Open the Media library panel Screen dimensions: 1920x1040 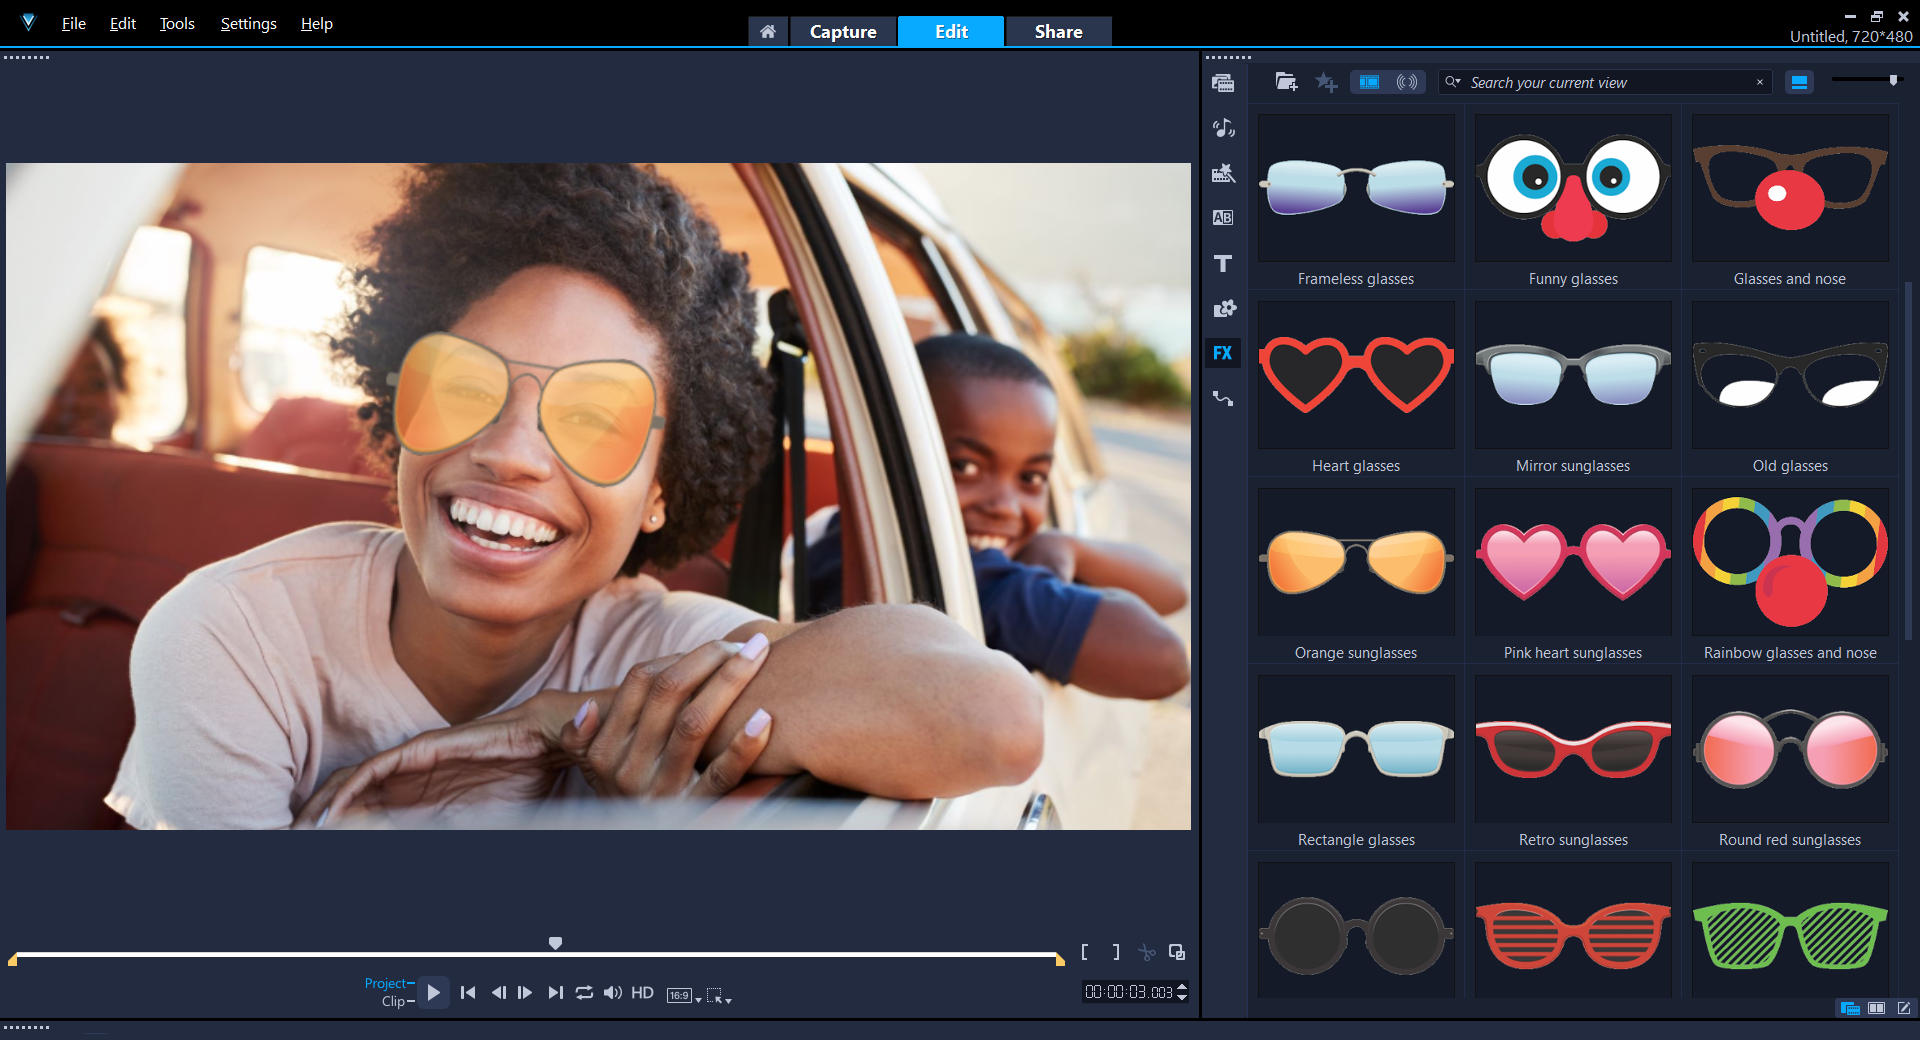[1222, 83]
